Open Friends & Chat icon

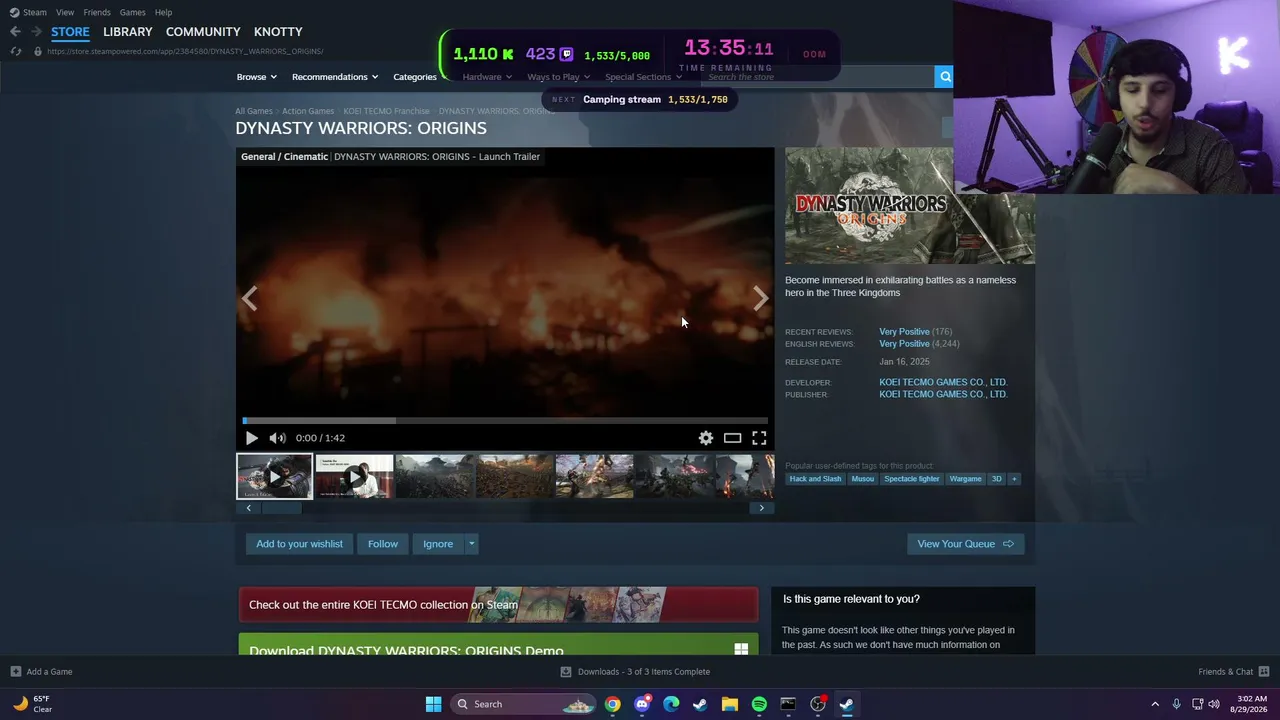pyautogui.click(x=1264, y=672)
